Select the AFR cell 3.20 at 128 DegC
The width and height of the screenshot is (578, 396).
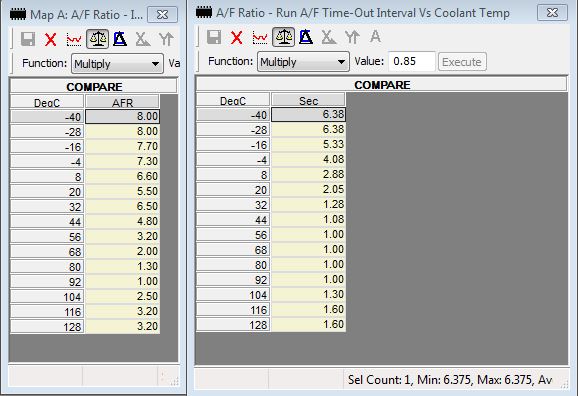[x=122, y=327]
